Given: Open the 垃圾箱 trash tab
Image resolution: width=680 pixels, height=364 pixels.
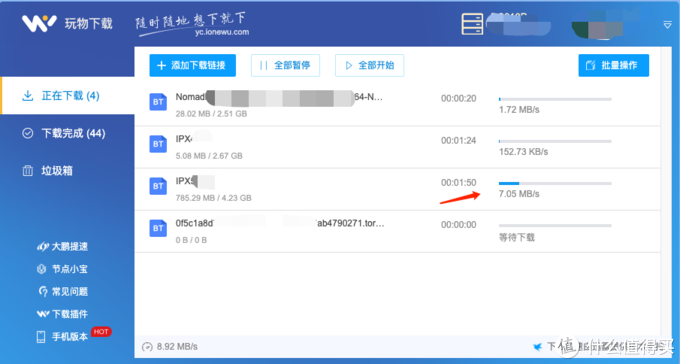Looking at the screenshot, I should coord(67,171).
